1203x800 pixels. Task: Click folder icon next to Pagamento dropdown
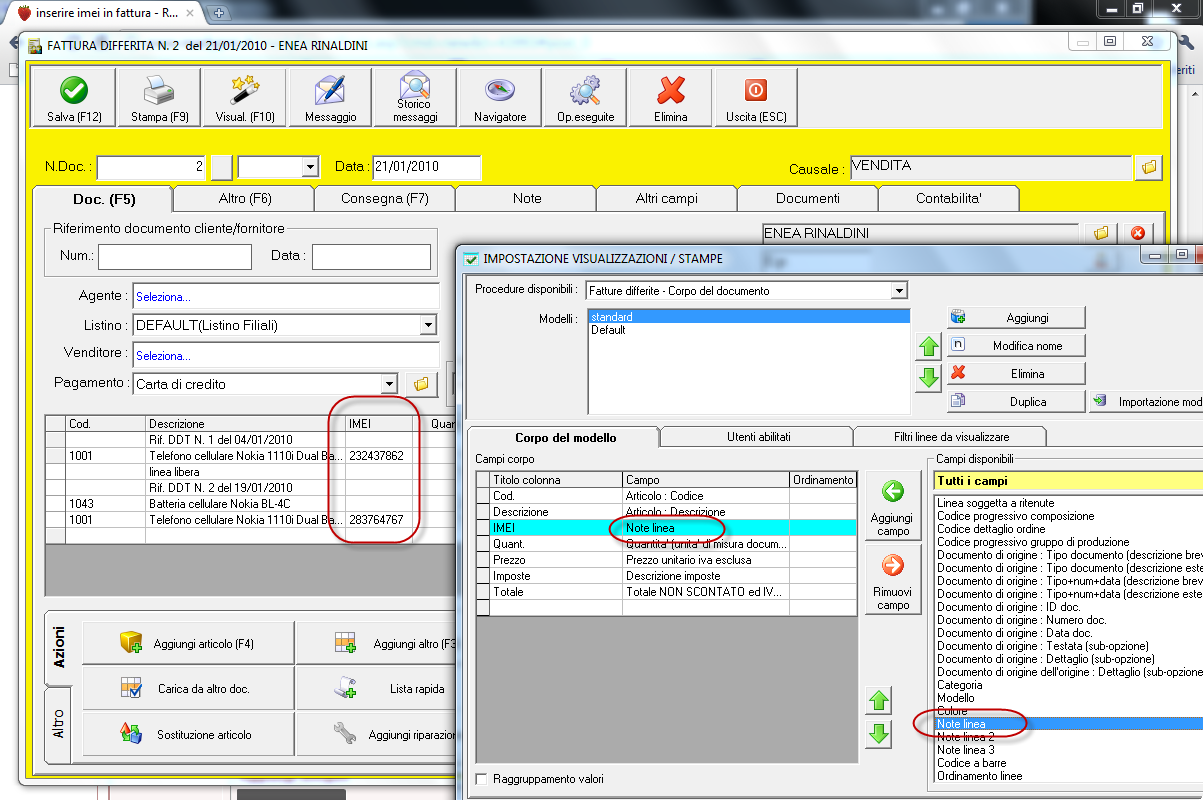(421, 384)
